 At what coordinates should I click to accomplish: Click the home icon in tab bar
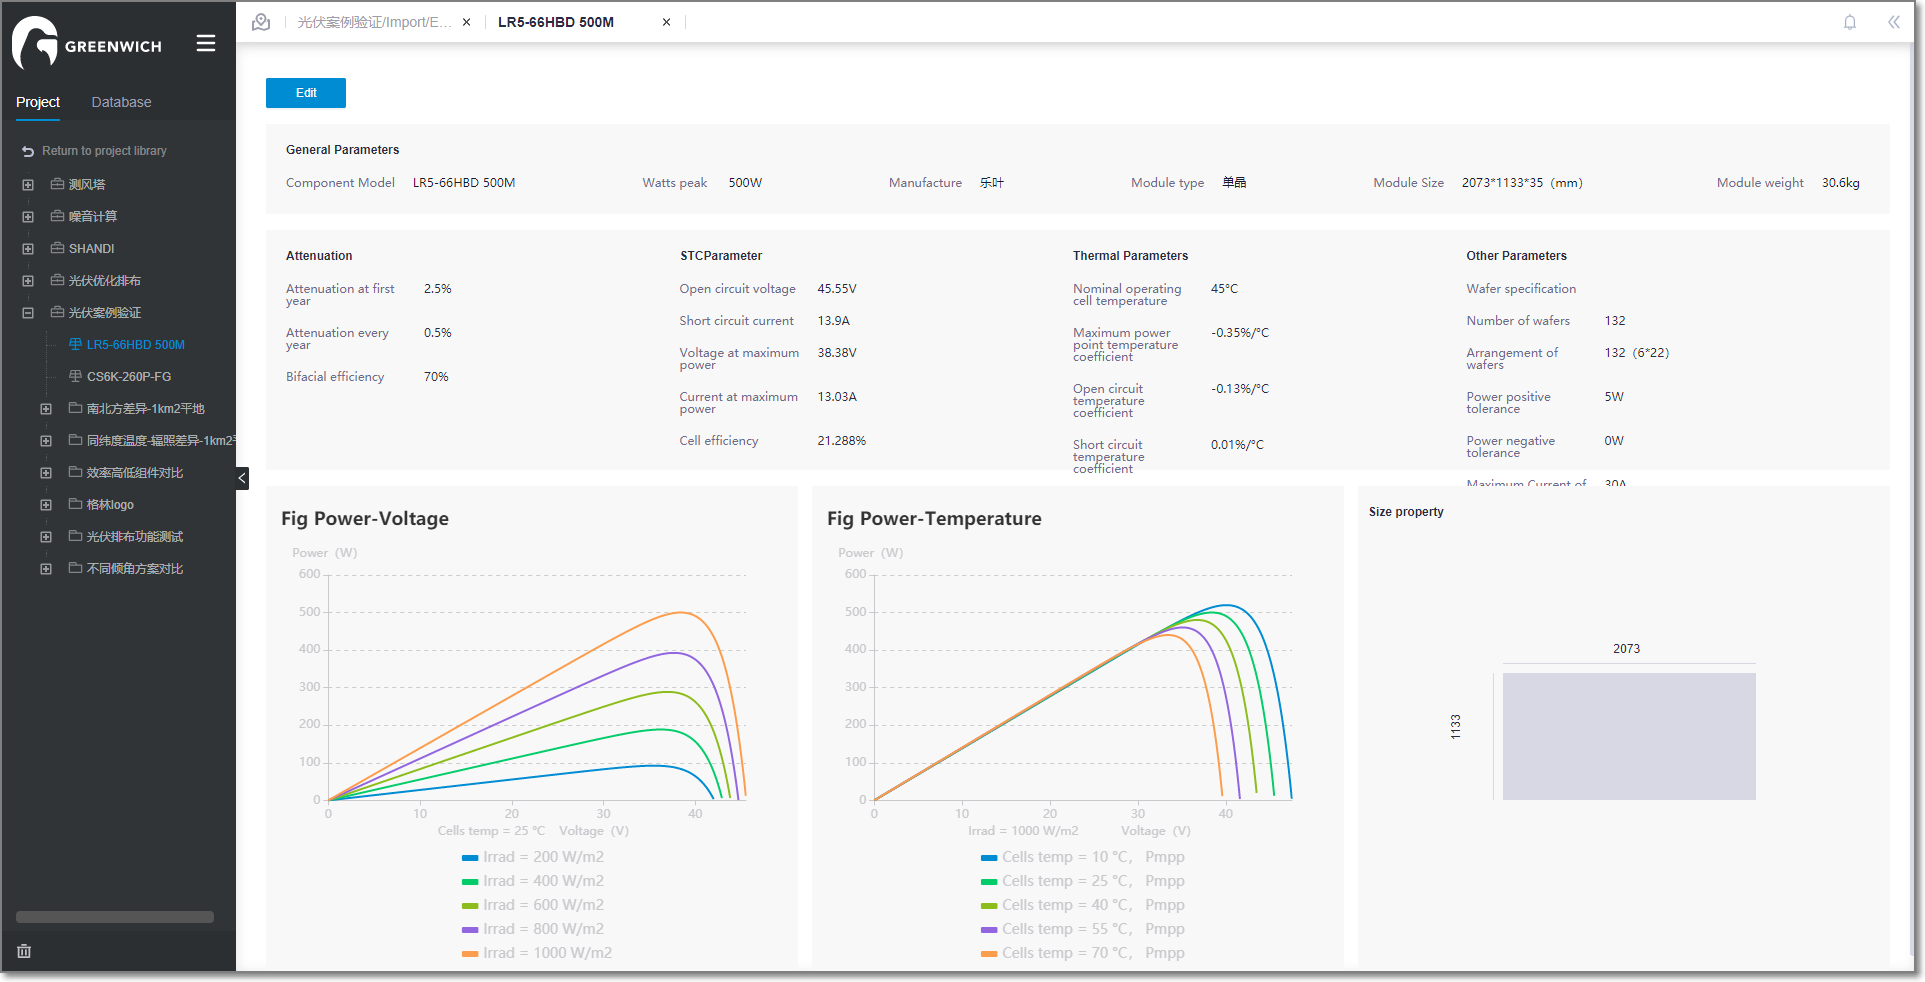[261, 22]
